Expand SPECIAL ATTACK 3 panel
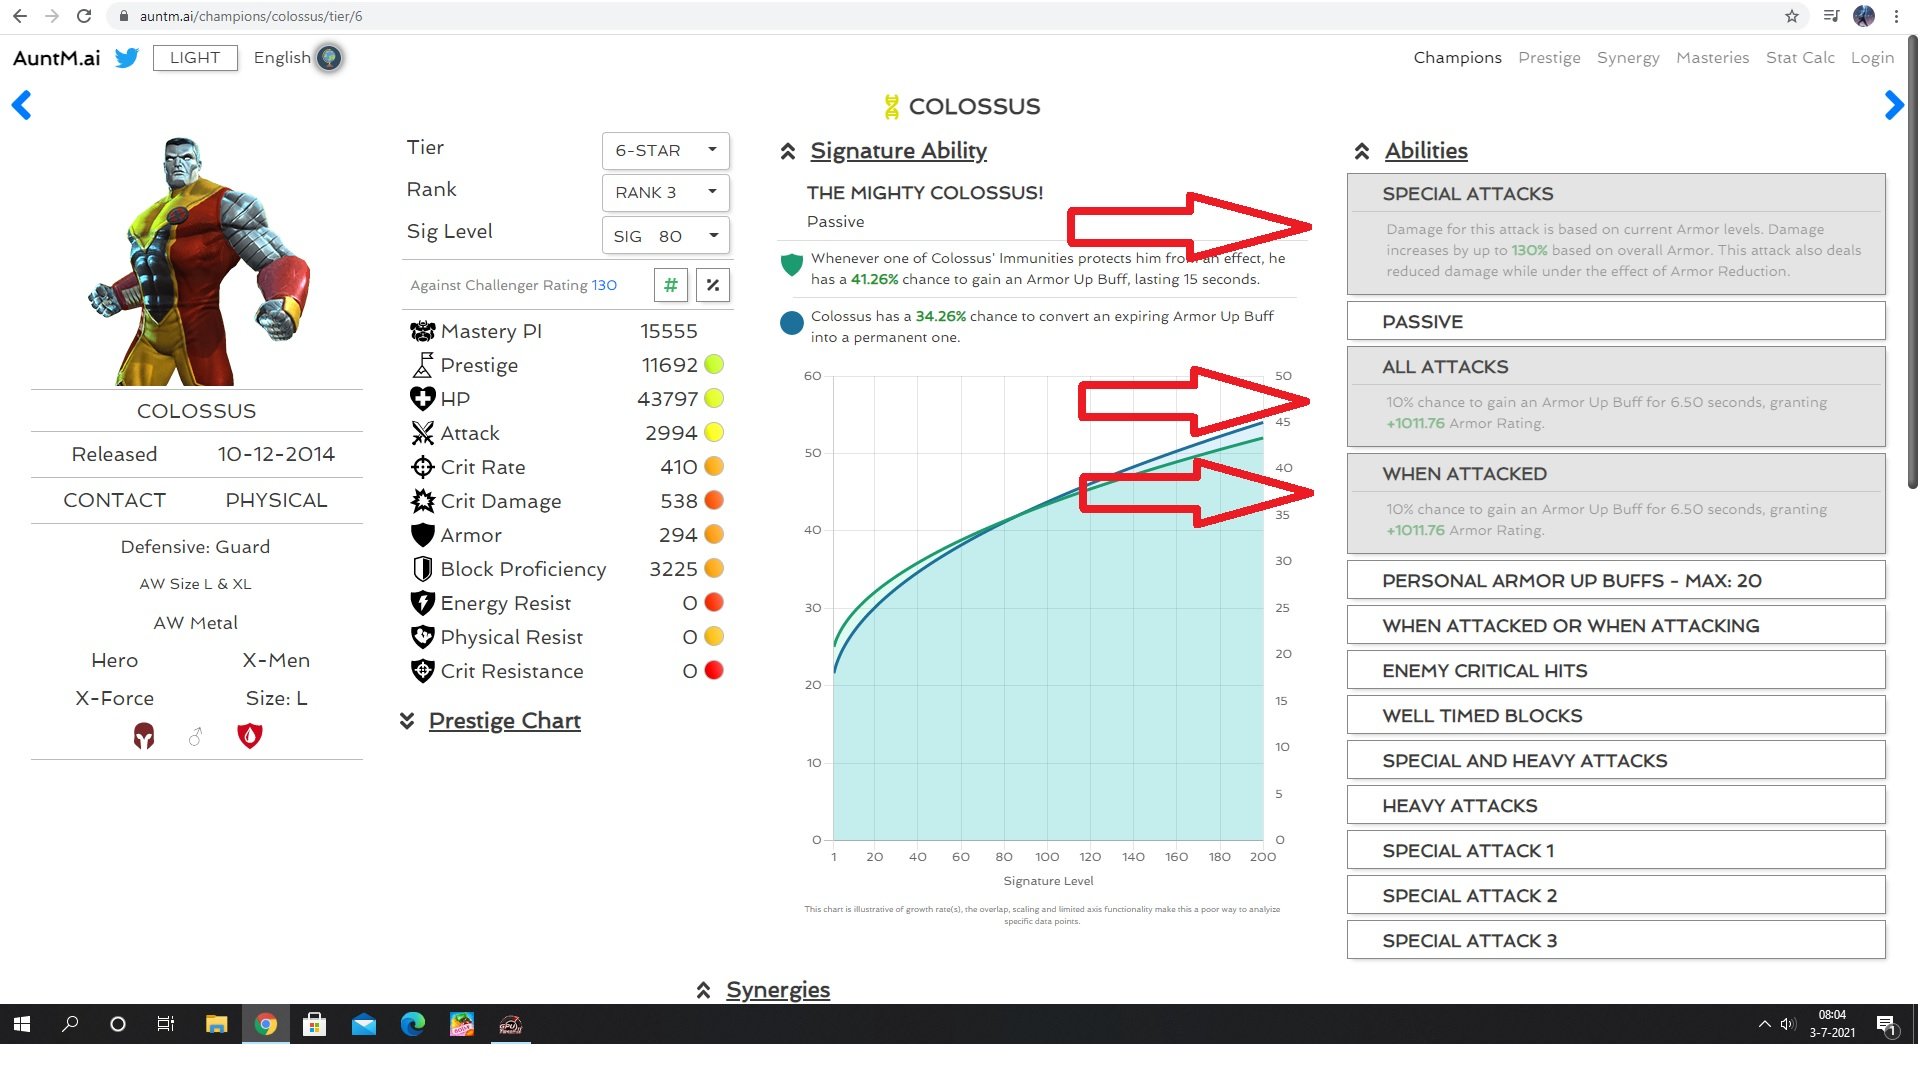The height and width of the screenshot is (1080, 1920). [x=1616, y=941]
